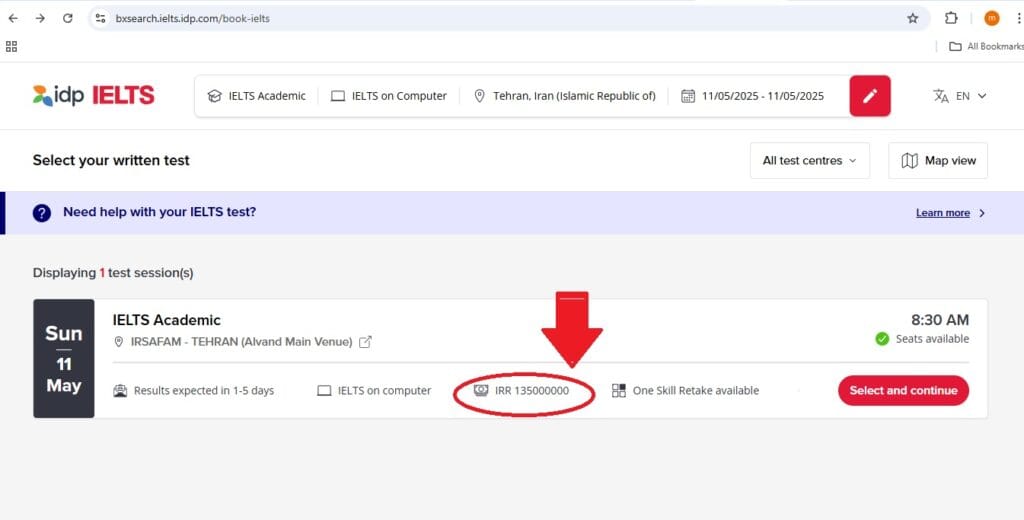Image resolution: width=1024 pixels, height=520 pixels.
Task: Follow the Learn more link
Action: point(942,213)
